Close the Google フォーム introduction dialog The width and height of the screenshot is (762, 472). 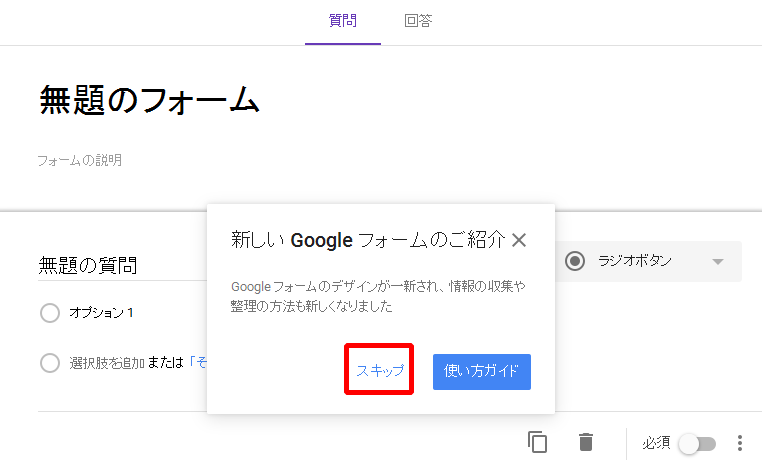pos(519,240)
